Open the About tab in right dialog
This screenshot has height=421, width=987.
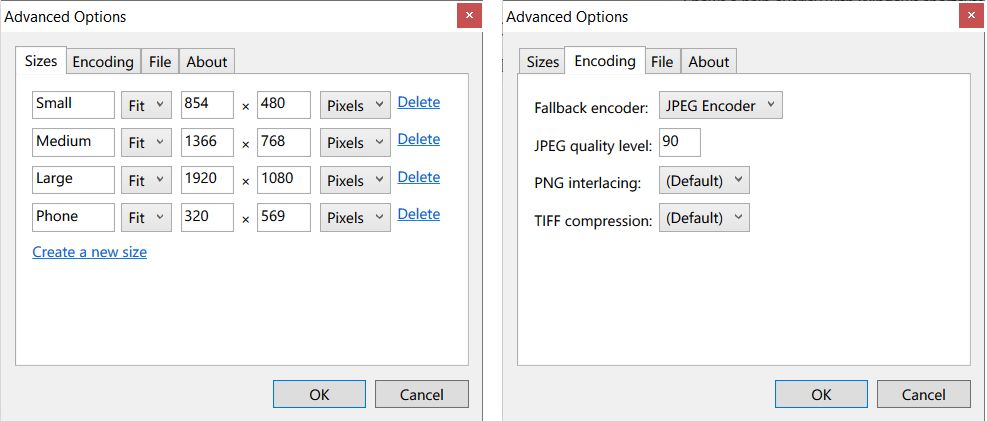pyautogui.click(x=709, y=62)
